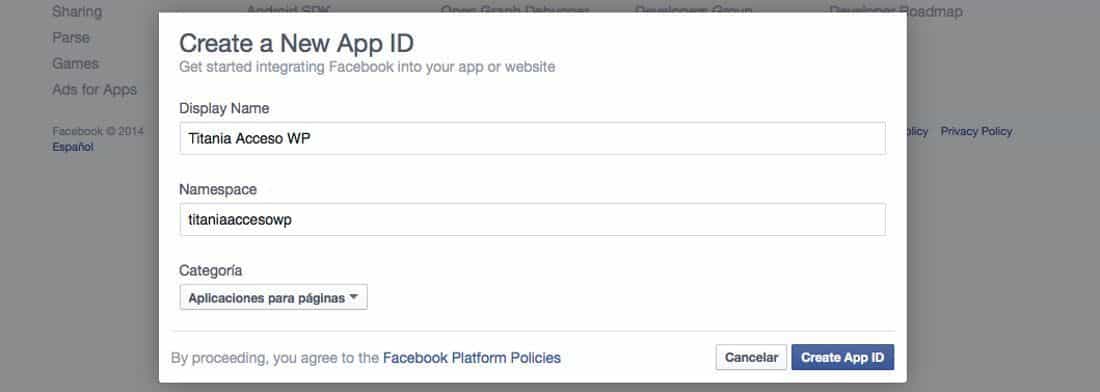Open the Parse link in sidebar
This screenshot has width=1100, height=392.
71,37
